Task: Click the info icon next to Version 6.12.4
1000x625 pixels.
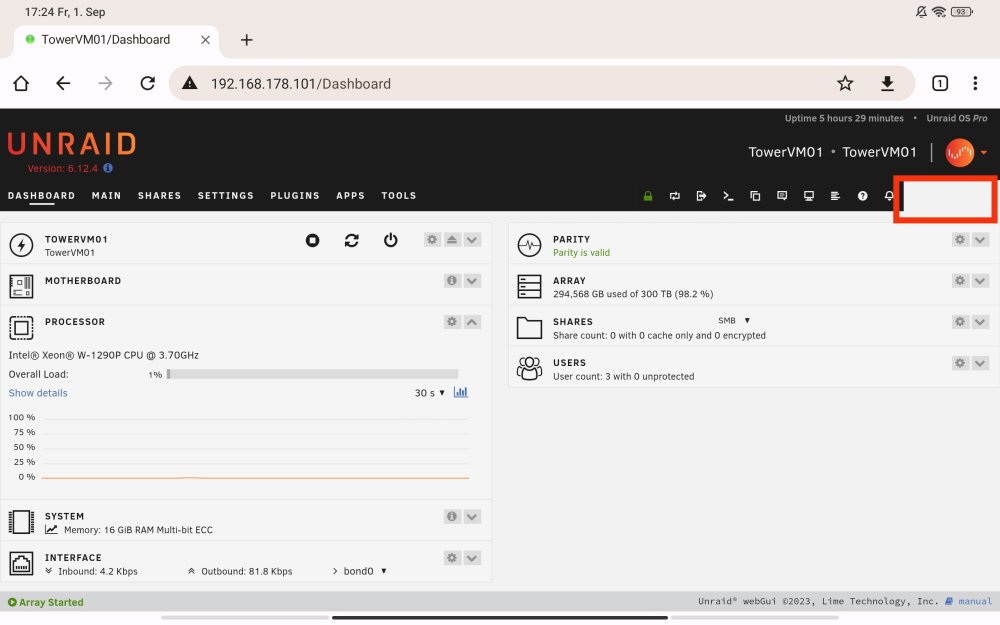Action: 108,168
